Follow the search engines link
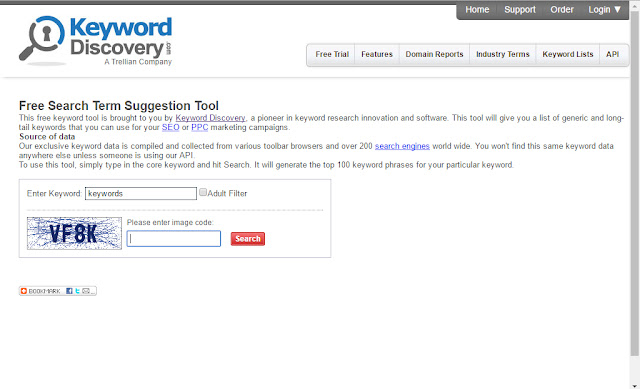This screenshot has height=389, width=640. click(402, 146)
